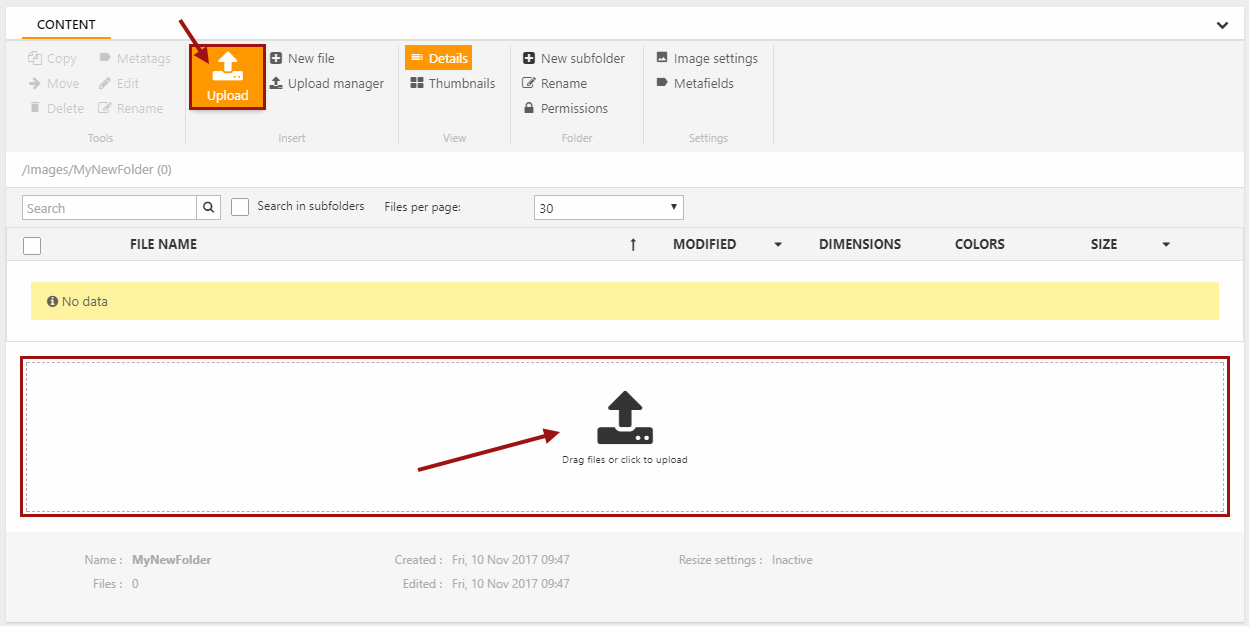Open folder Permissions

click(565, 109)
